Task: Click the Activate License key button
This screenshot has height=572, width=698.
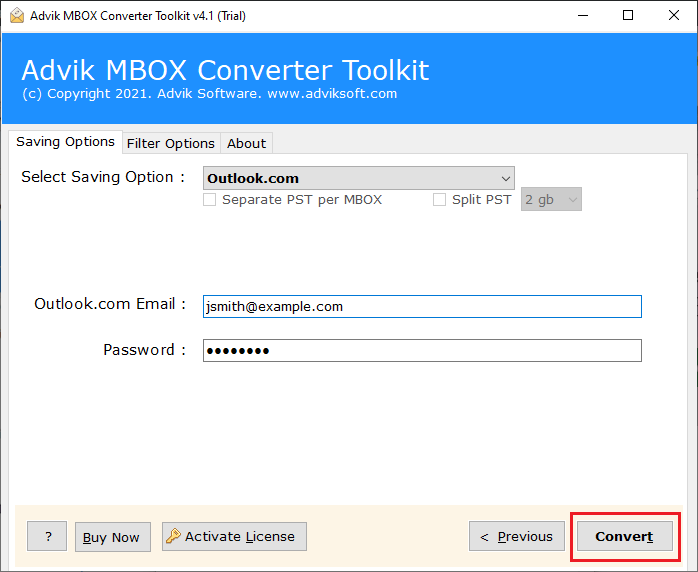Action: 234,536
